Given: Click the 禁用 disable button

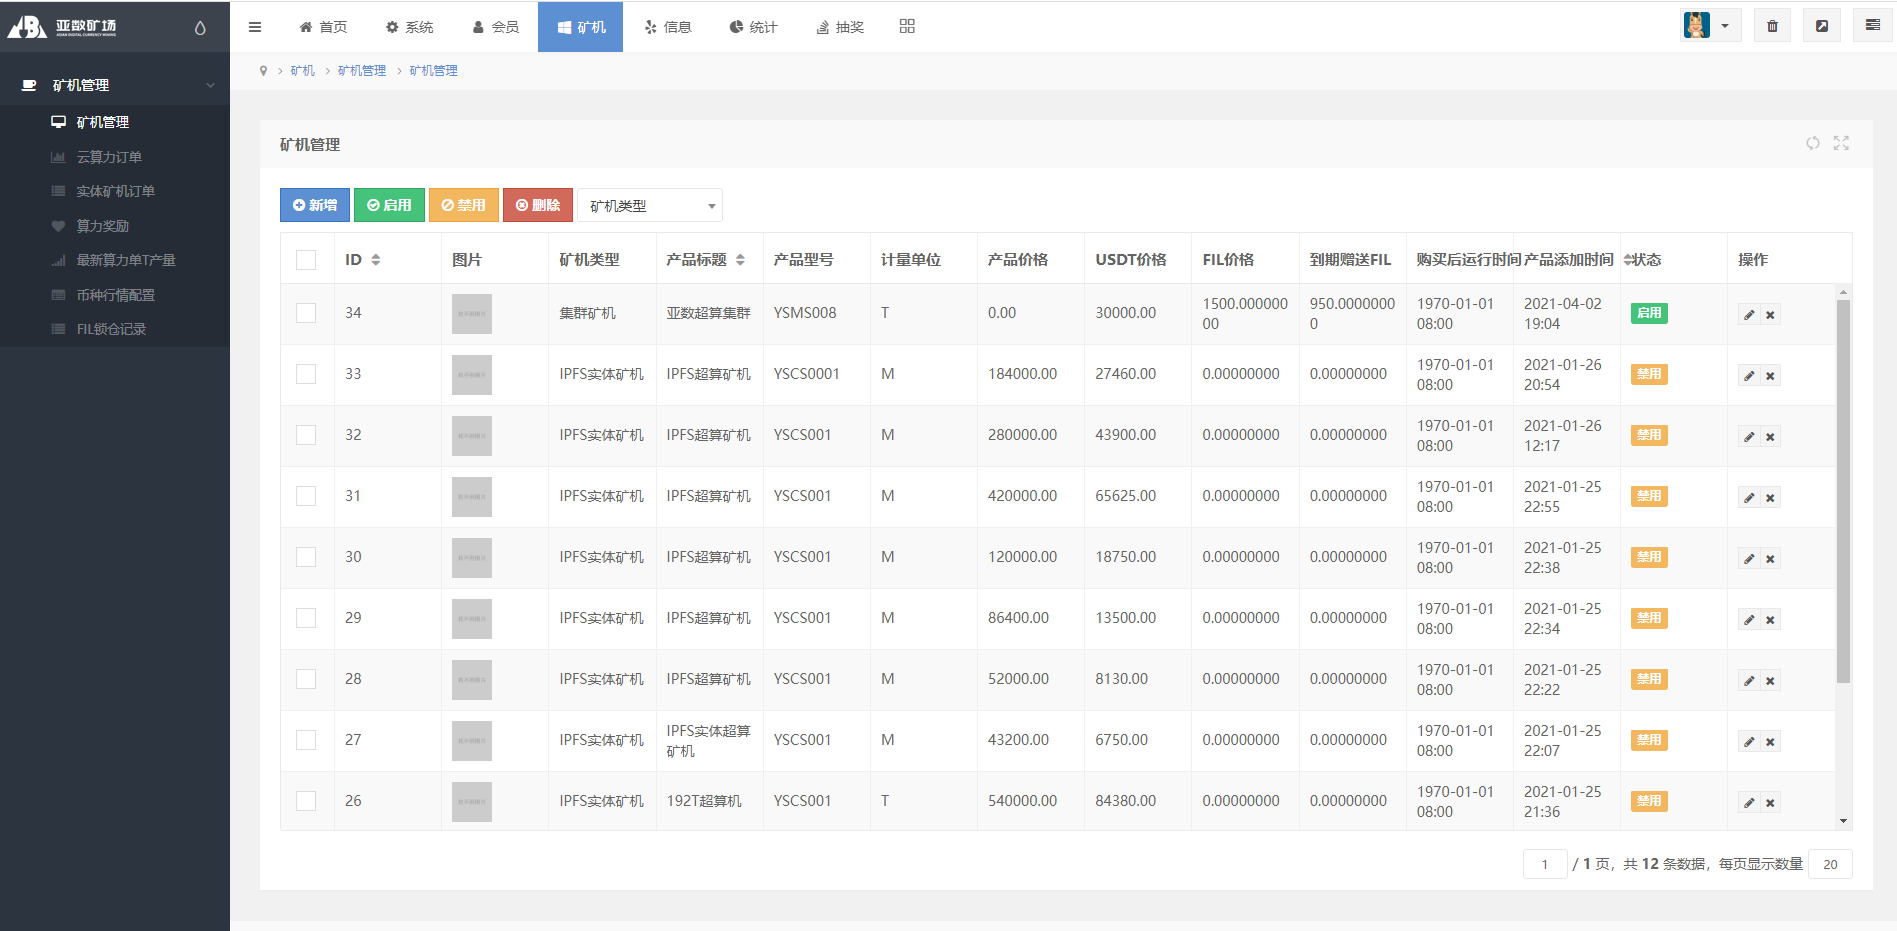Looking at the screenshot, I should [463, 205].
